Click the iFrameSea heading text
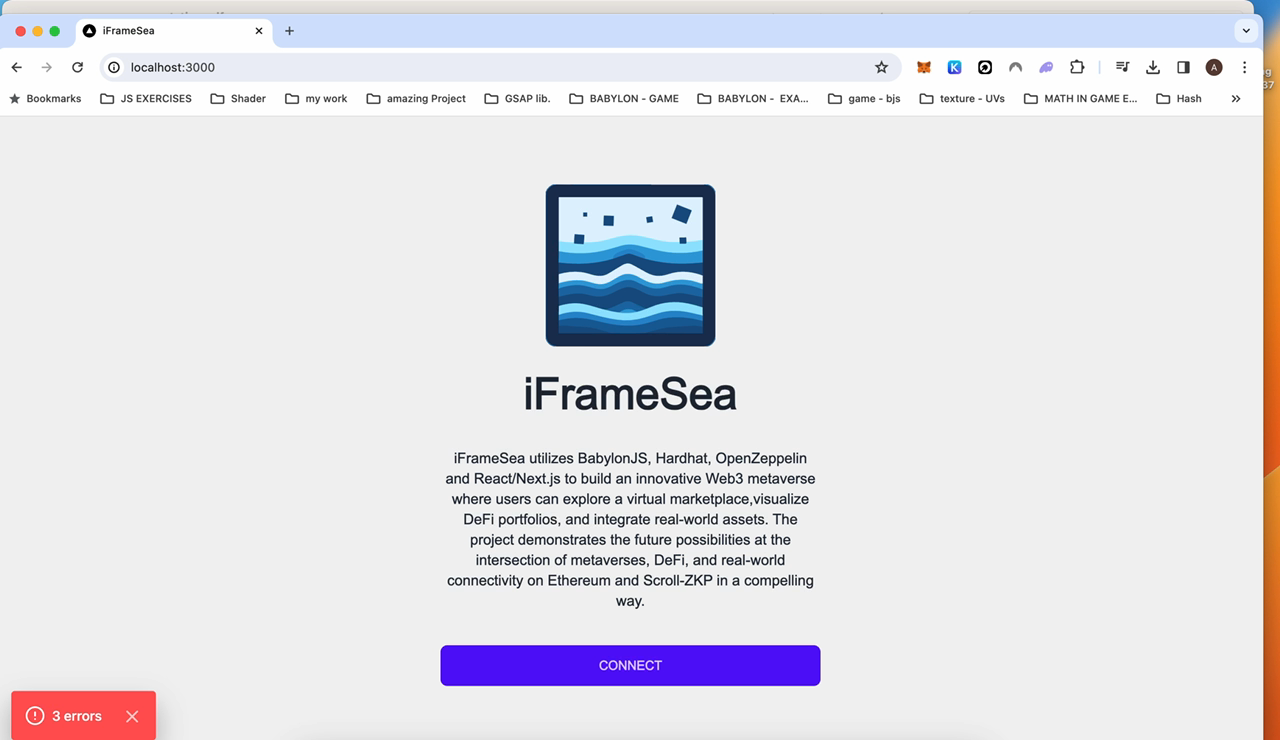The height and width of the screenshot is (740, 1280). click(x=630, y=394)
